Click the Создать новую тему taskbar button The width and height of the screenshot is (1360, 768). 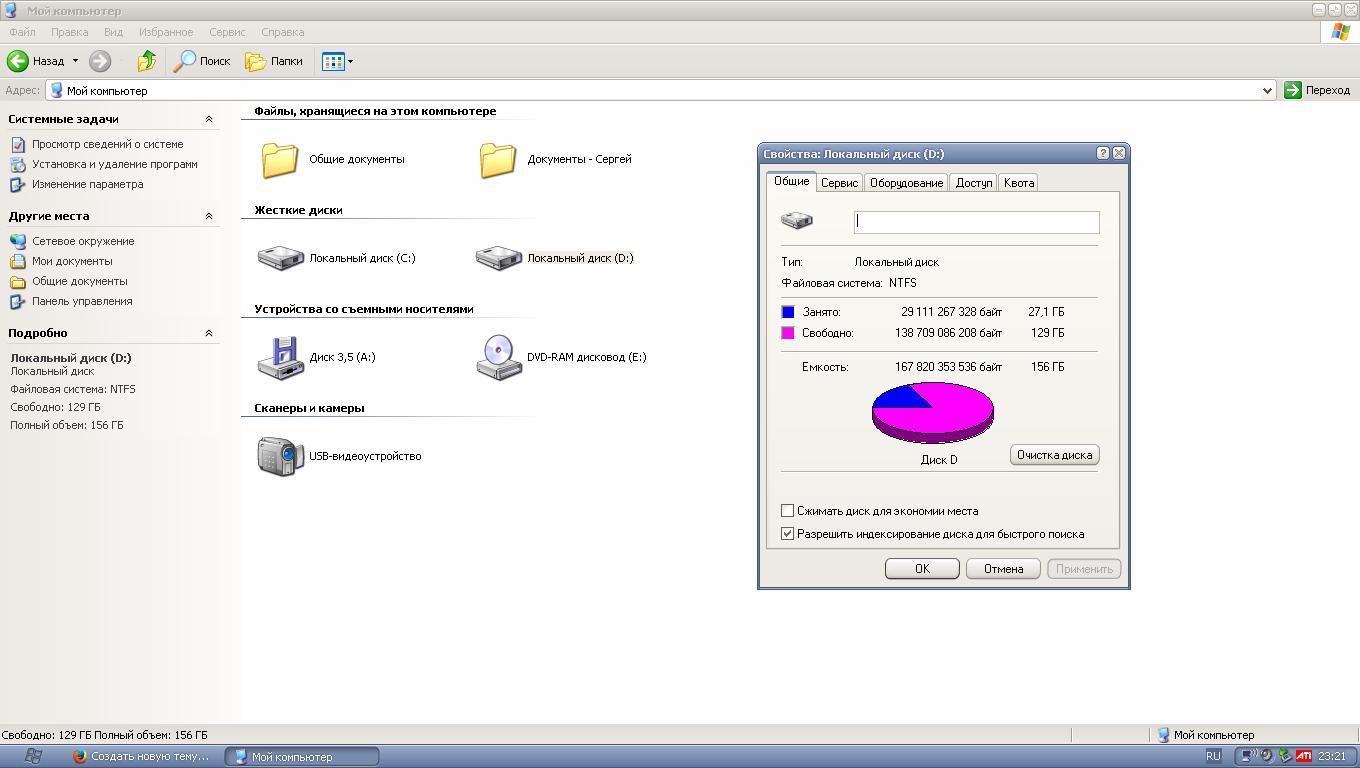click(142, 756)
